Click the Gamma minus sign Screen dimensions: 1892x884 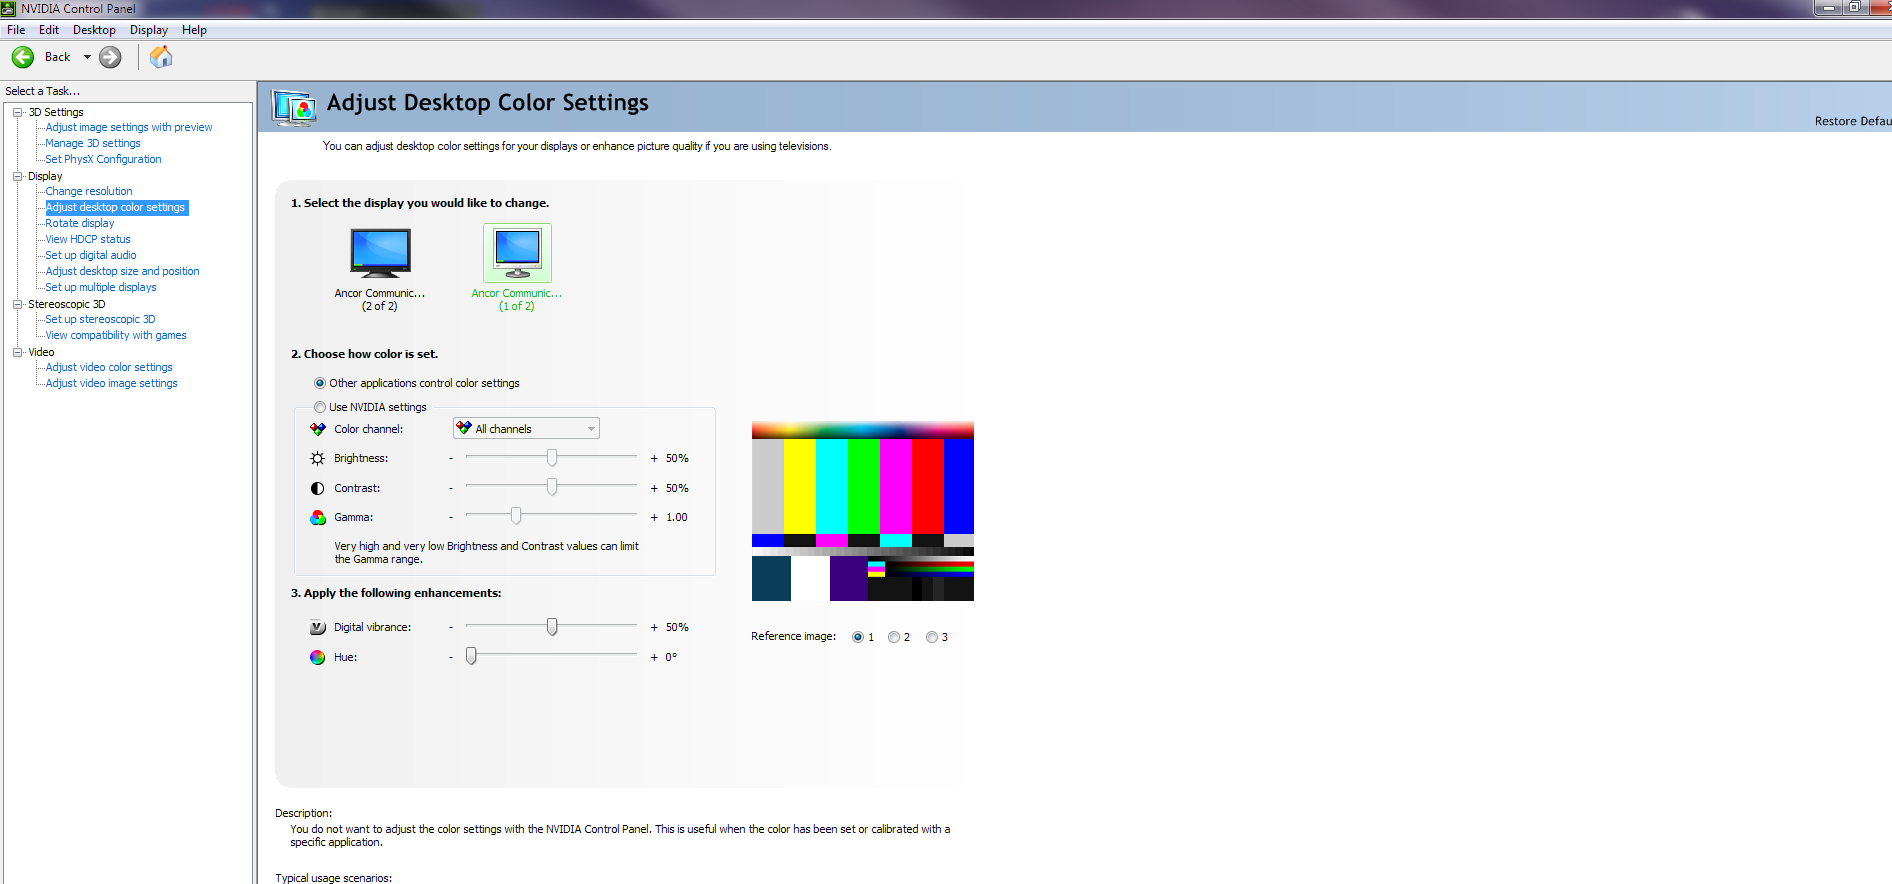tap(451, 517)
